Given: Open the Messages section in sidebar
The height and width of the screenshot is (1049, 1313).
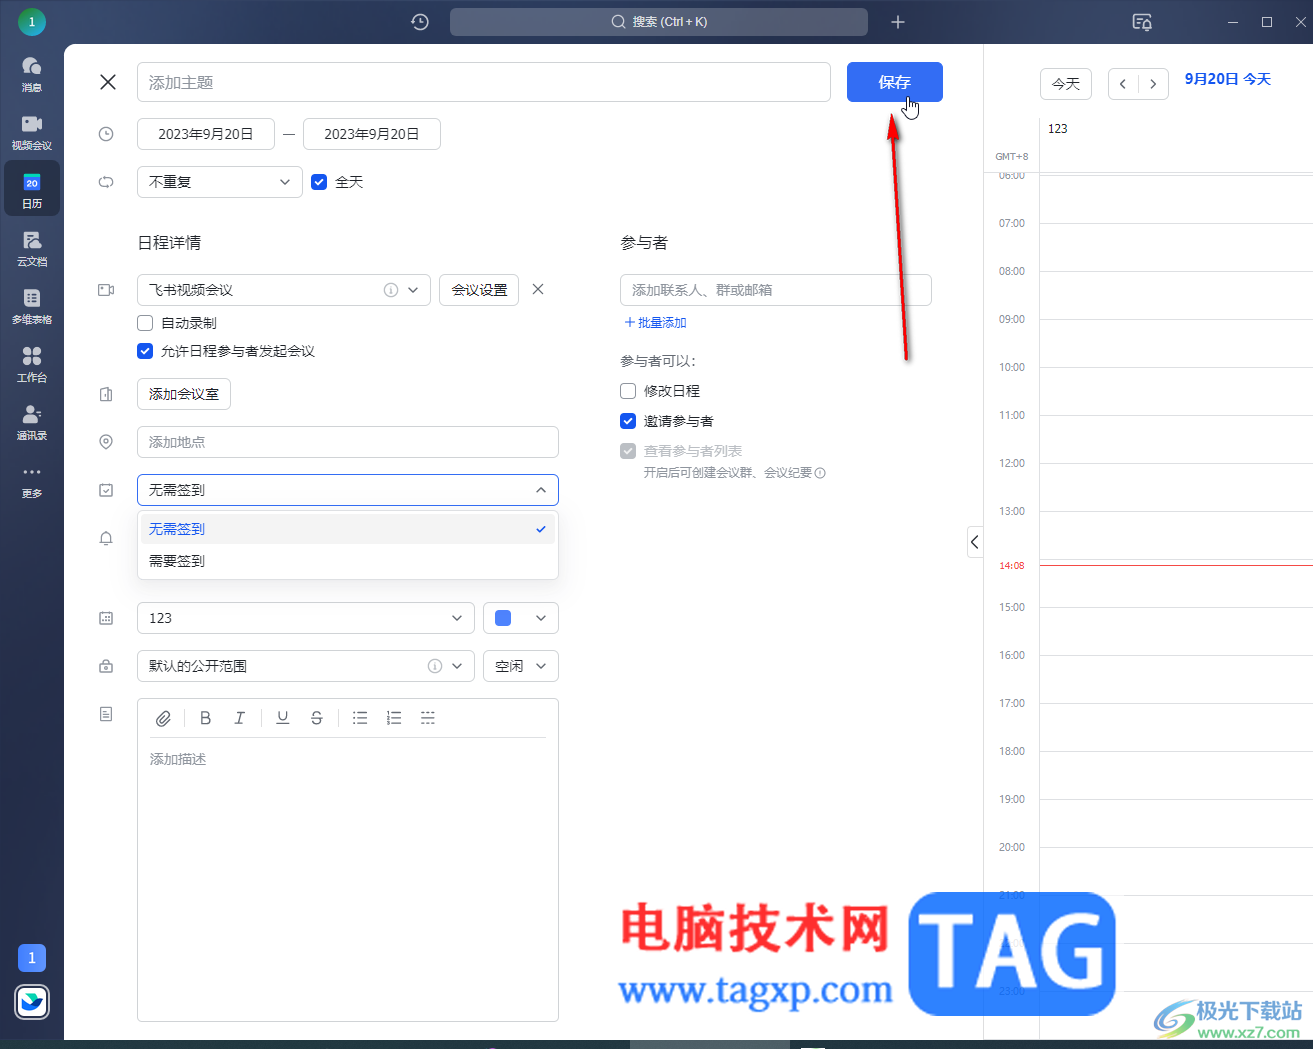Looking at the screenshot, I should [32, 74].
